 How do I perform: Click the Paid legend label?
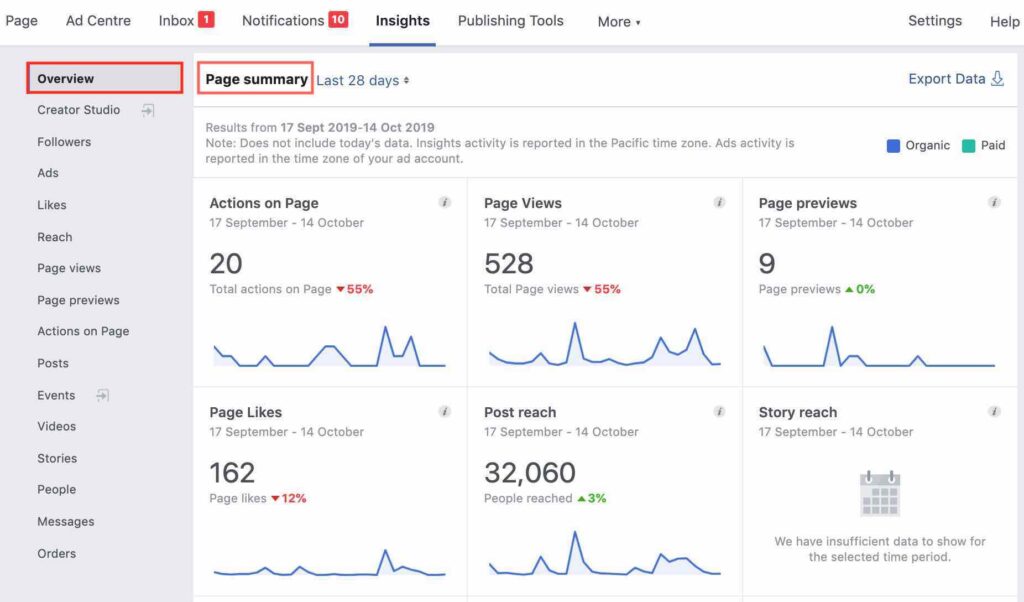993,146
